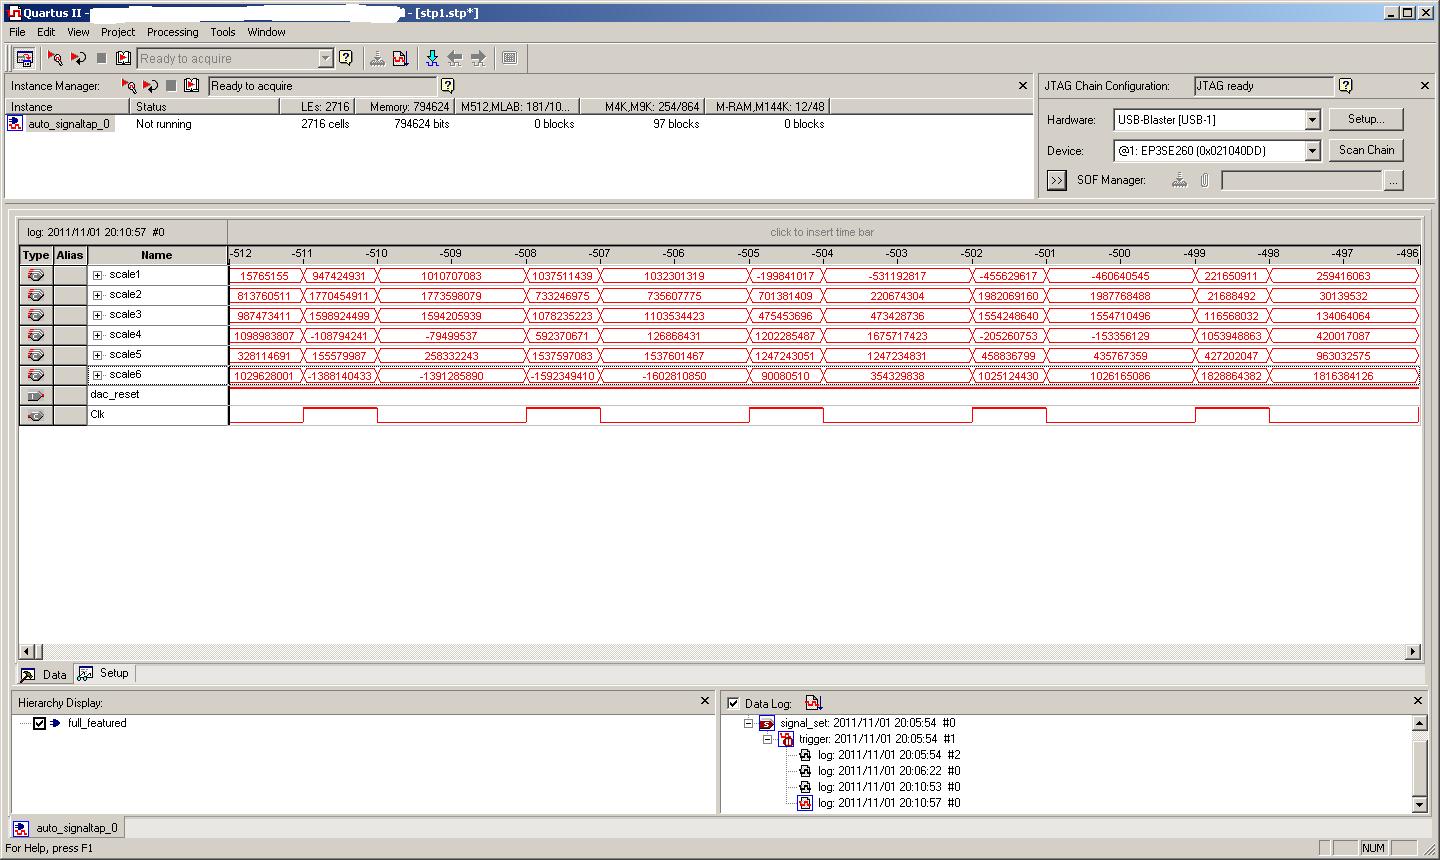Viewport: 1440px width, 860px height.
Task: Click the Data Log save icon
Action: pos(812,703)
